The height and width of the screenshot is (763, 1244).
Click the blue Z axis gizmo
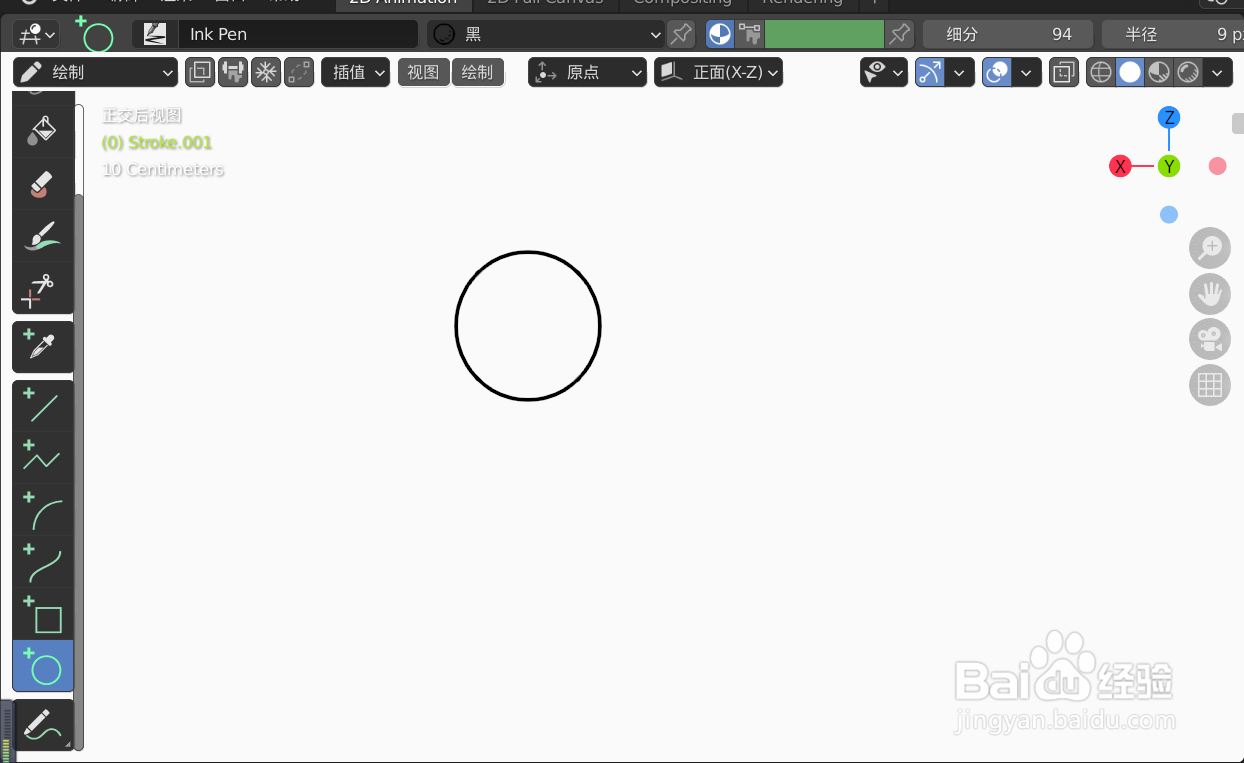coord(1169,117)
